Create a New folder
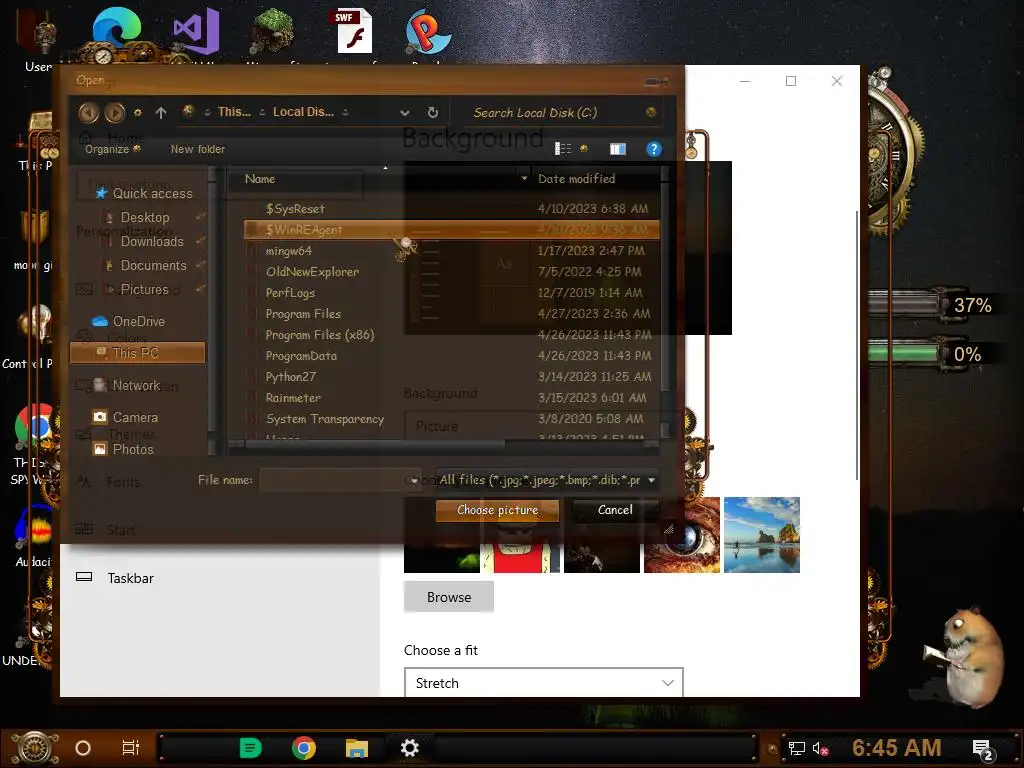The image size is (1024, 768). point(198,149)
